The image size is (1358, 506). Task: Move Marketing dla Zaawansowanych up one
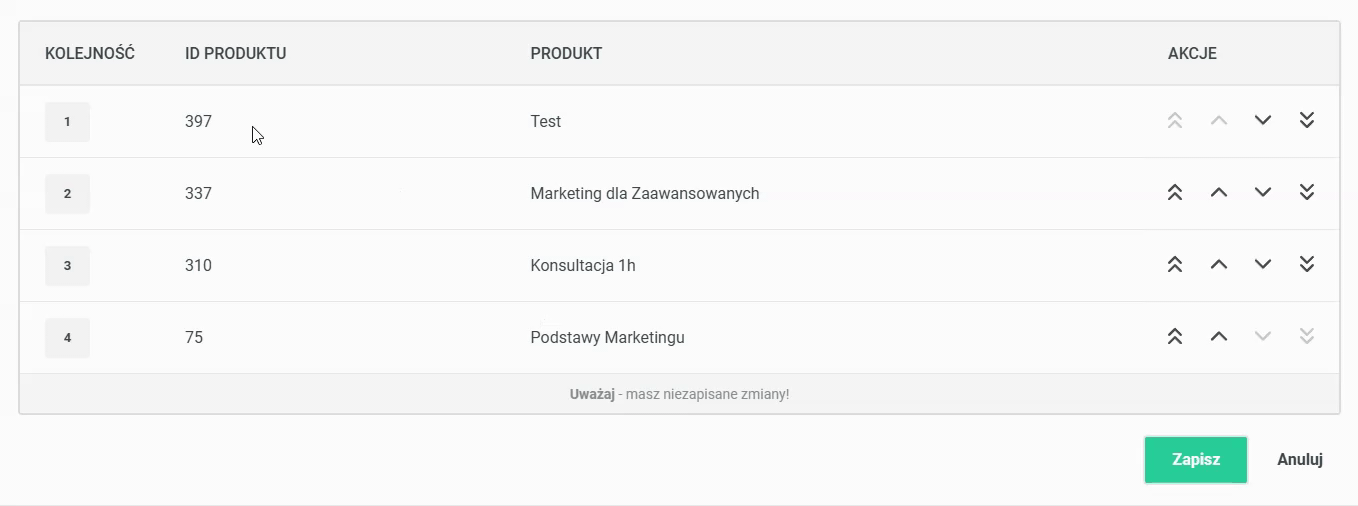[x=1218, y=192]
